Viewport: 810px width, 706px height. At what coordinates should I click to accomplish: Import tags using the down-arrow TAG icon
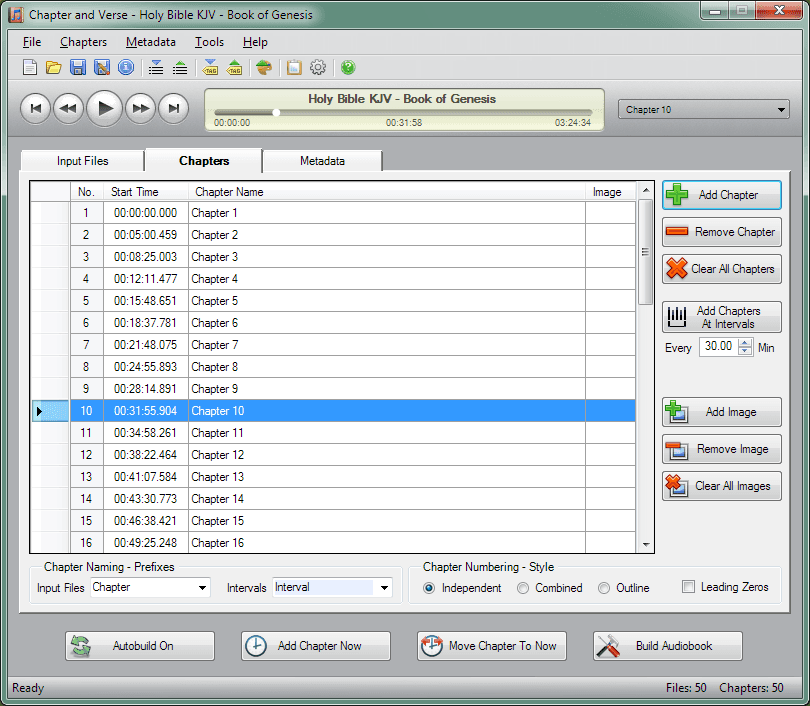(x=211, y=67)
